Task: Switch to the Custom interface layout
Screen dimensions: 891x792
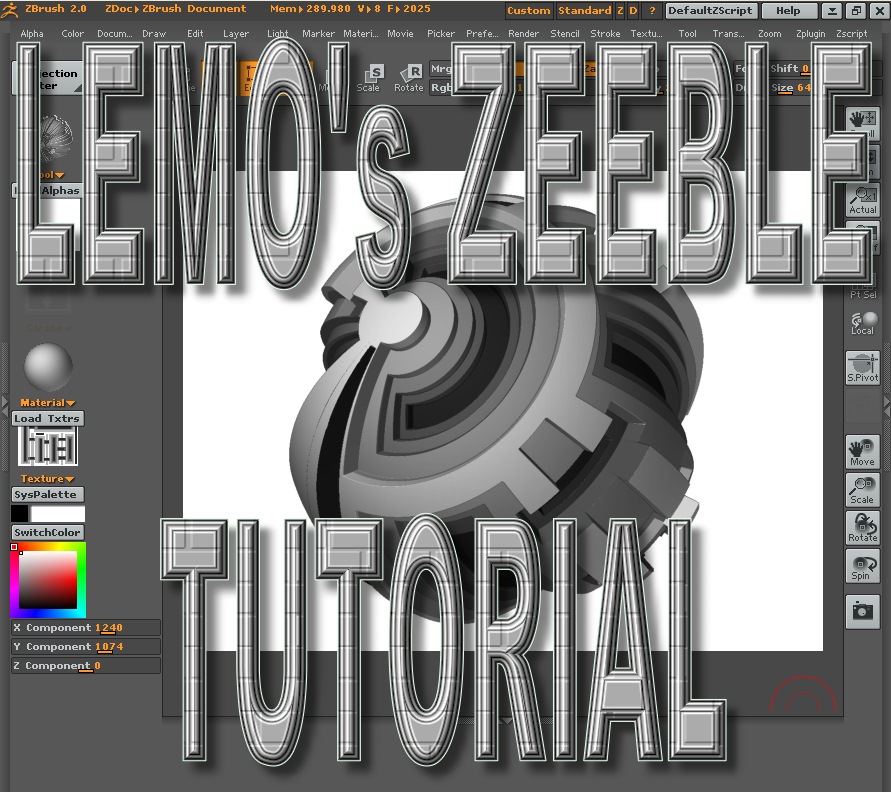Action: (x=528, y=10)
